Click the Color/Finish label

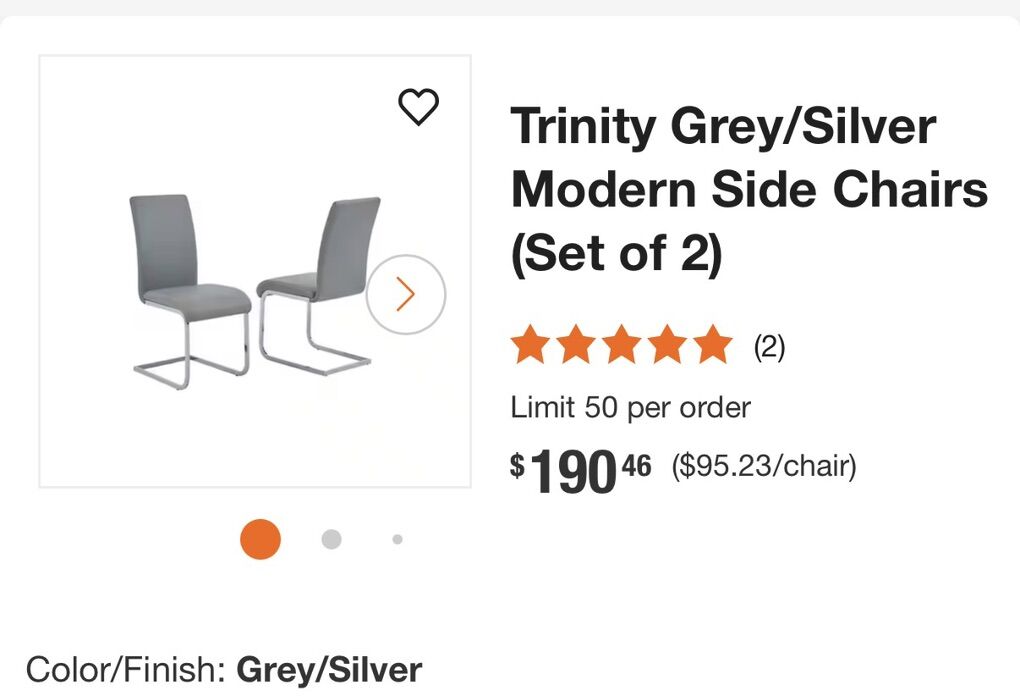click(127, 670)
